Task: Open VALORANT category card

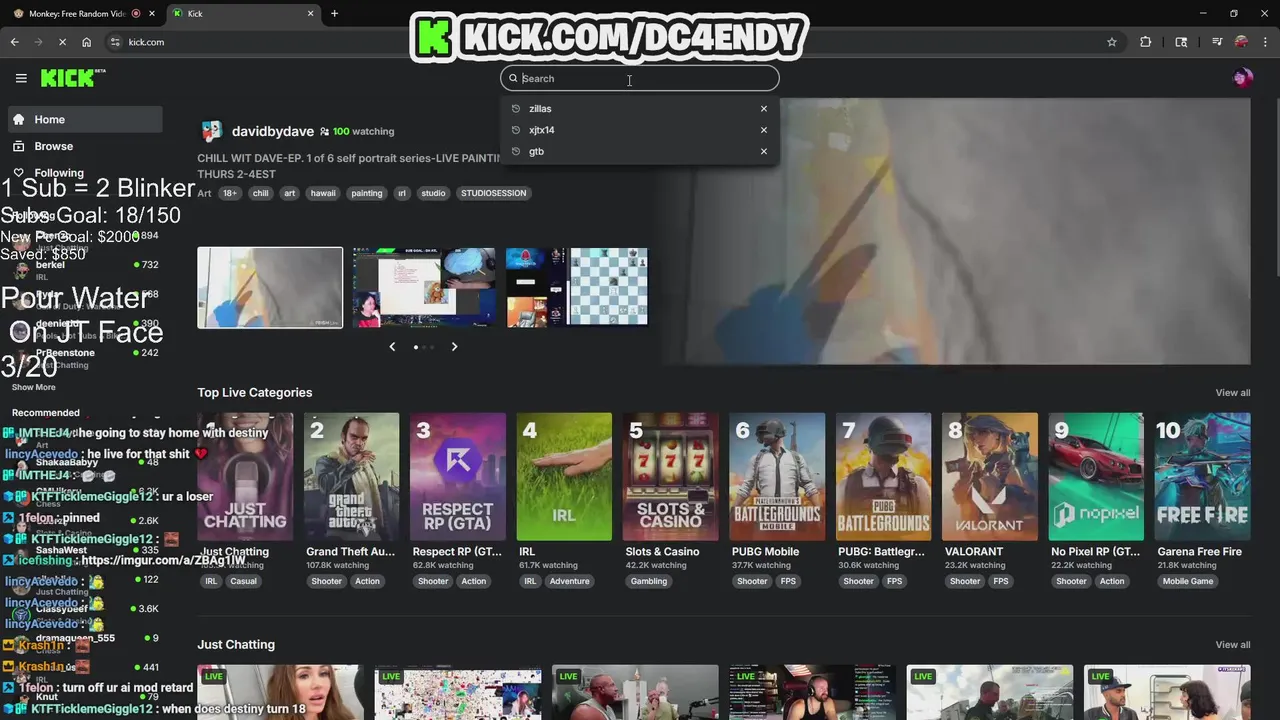Action: tap(990, 477)
